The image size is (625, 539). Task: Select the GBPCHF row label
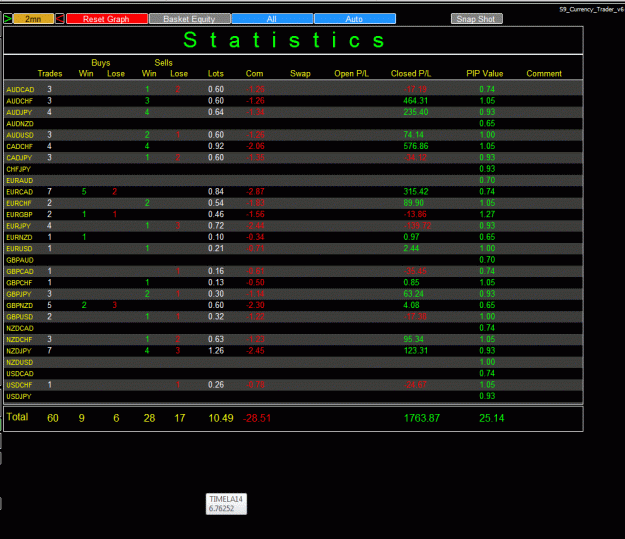tap(19, 283)
